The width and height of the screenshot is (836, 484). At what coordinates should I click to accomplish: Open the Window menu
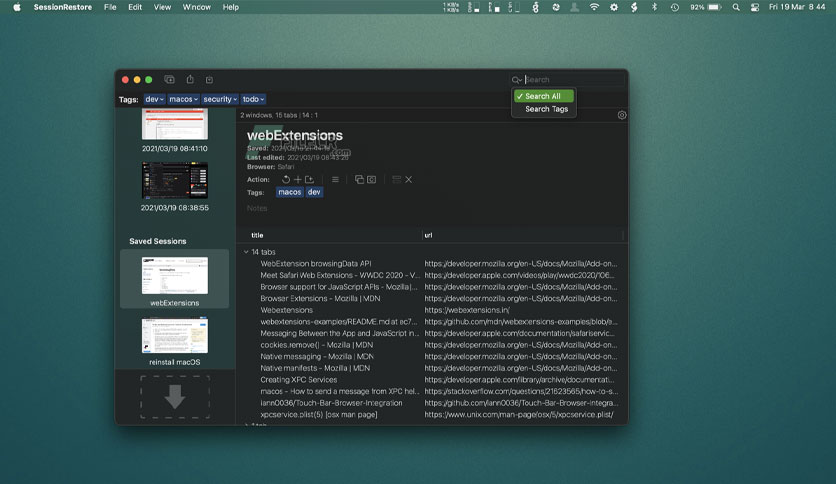point(197,7)
